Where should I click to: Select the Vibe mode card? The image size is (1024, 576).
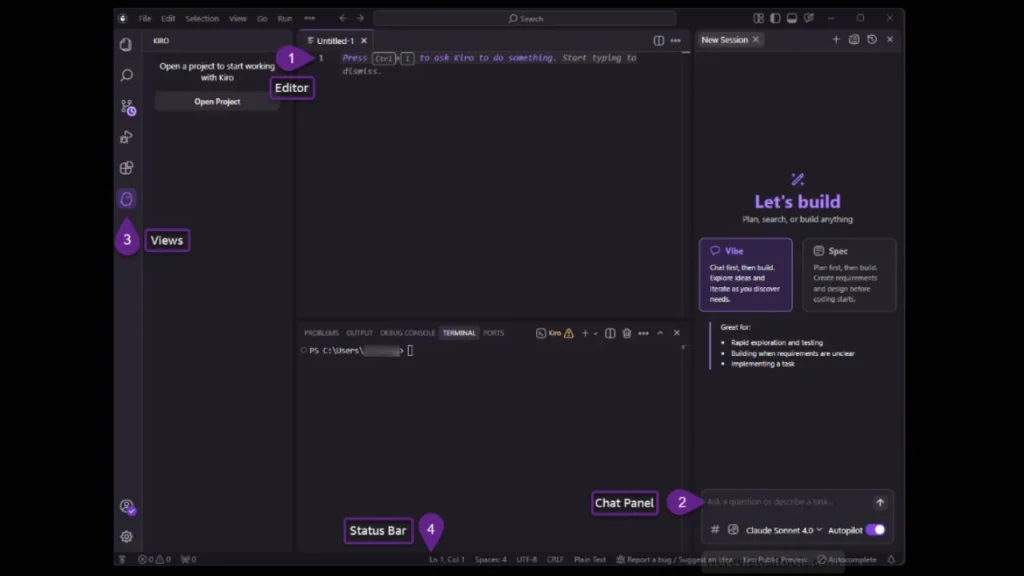745,274
